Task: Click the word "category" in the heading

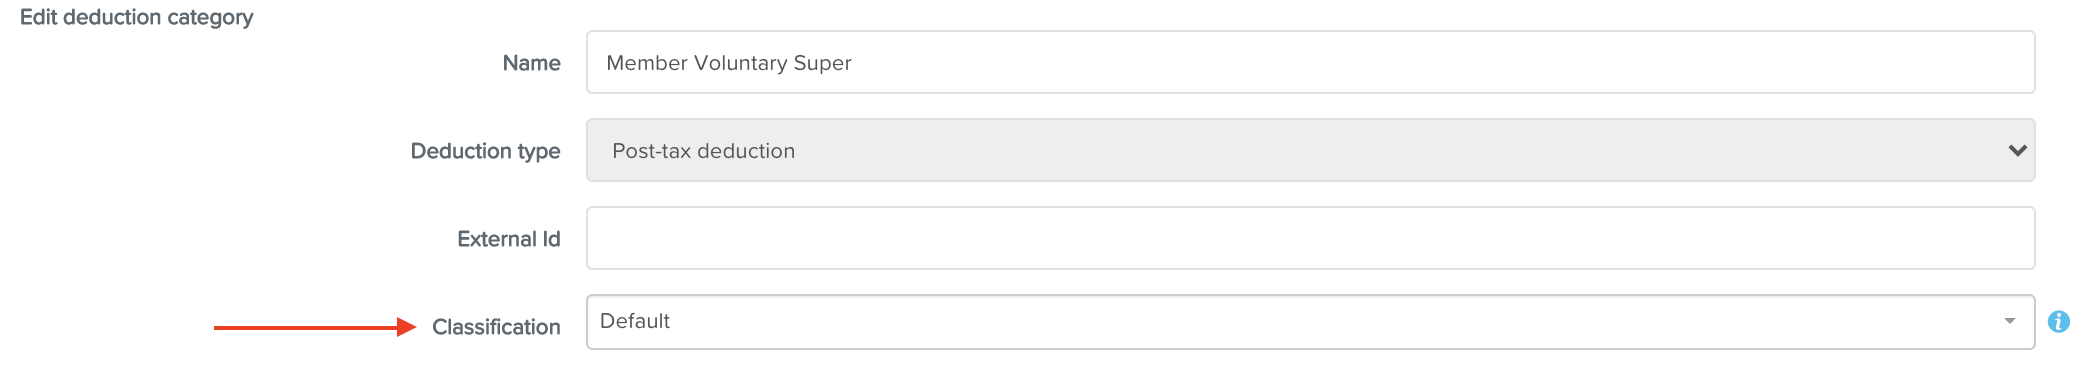Action: [210, 18]
